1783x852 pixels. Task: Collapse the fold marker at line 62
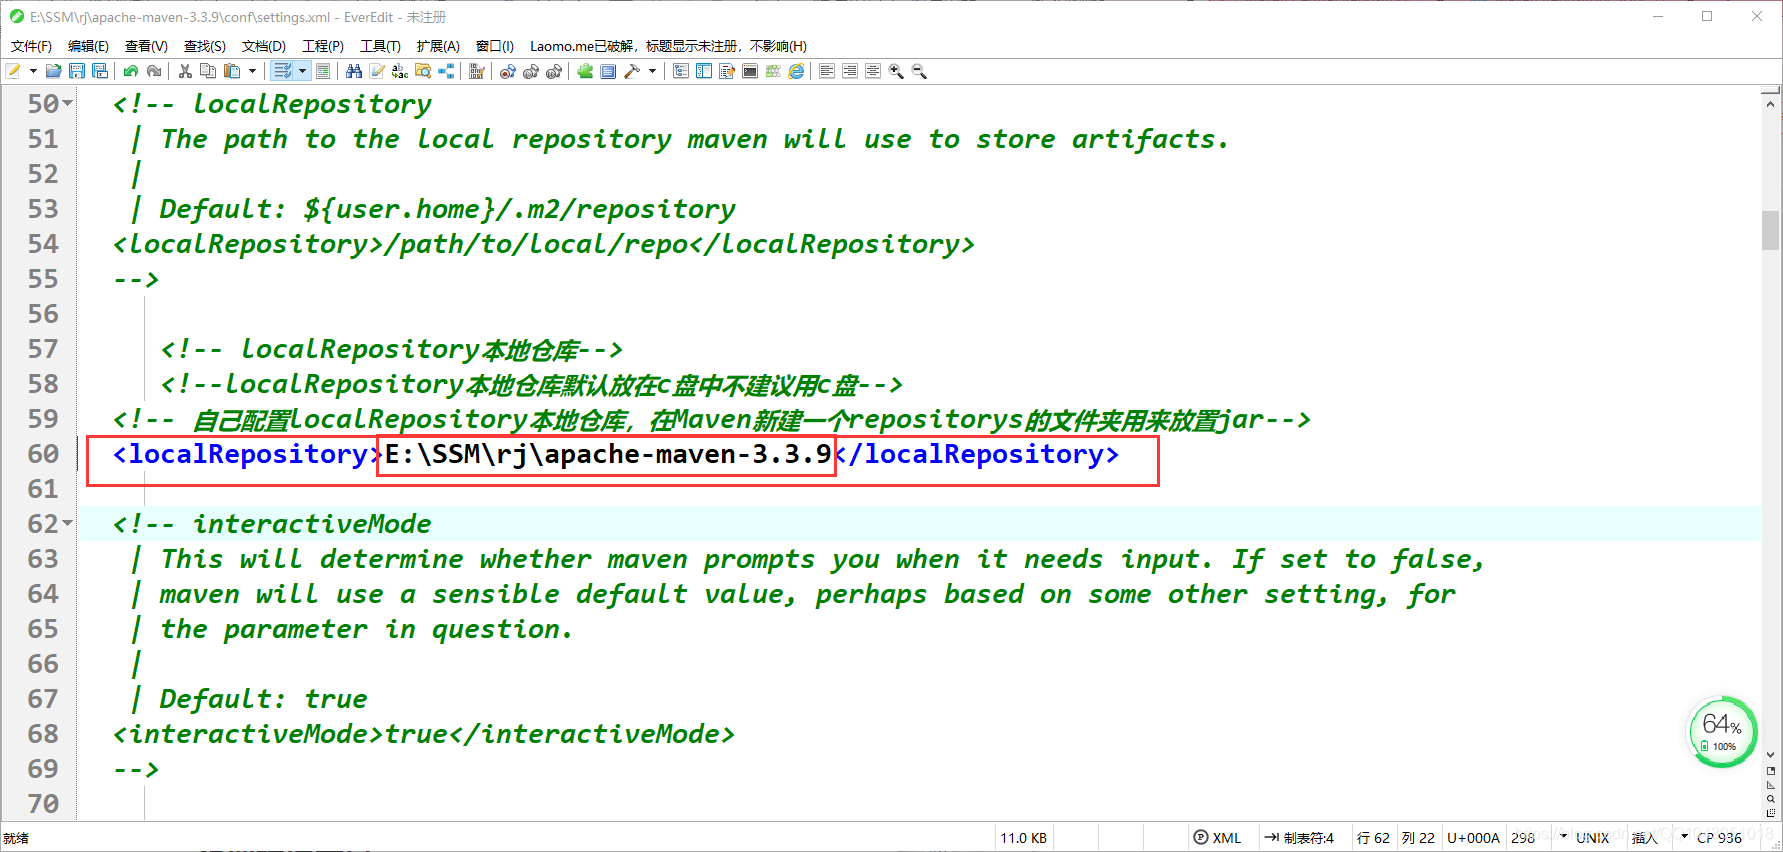pos(68,523)
